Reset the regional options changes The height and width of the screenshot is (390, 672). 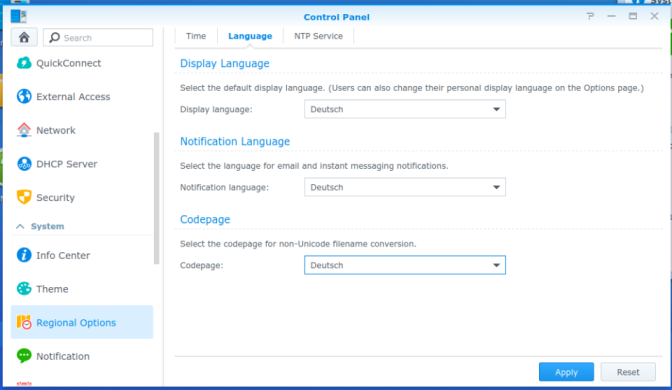(x=628, y=372)
